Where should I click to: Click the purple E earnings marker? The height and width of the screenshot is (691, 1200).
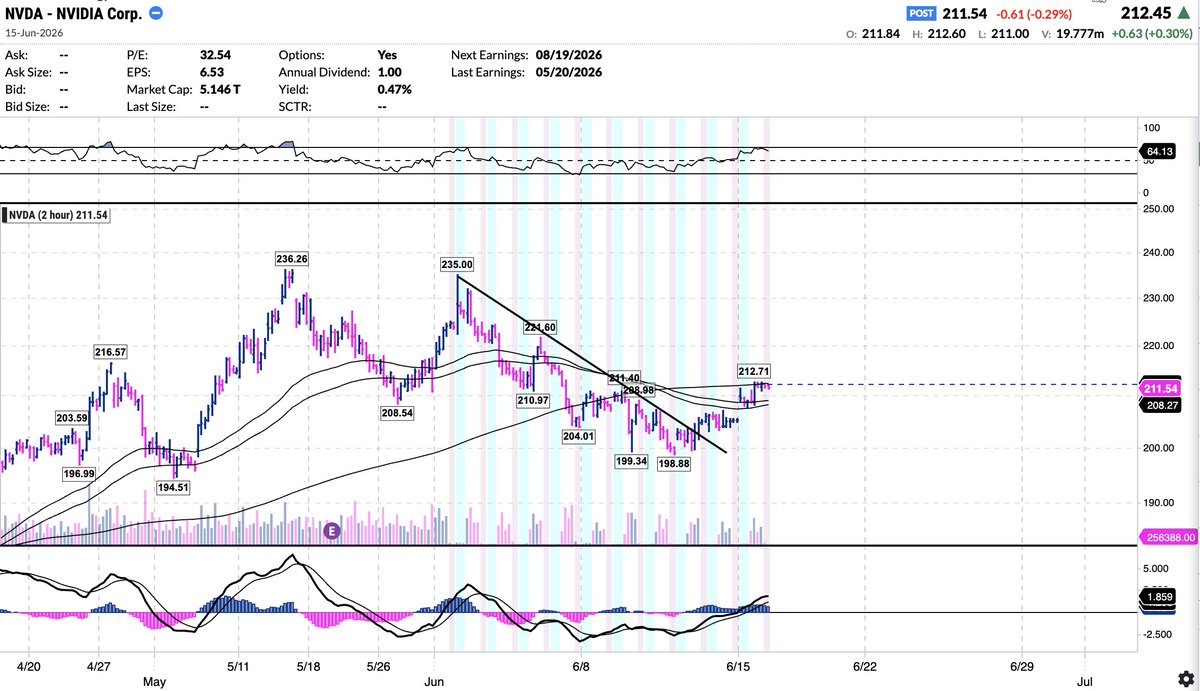click(332, 532)
